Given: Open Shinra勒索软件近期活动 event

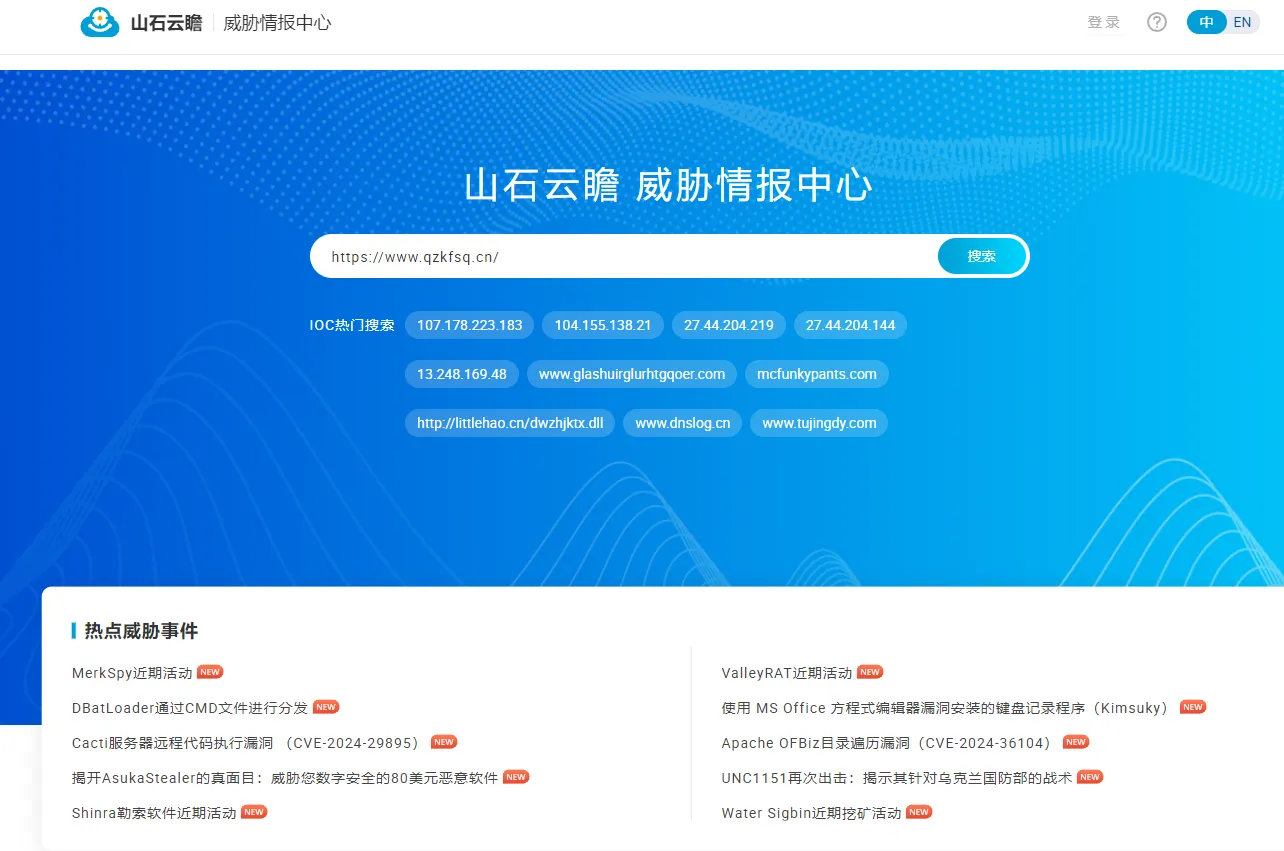Looking at the screenshot, I should pyautogui.click(x=154, y=813).
